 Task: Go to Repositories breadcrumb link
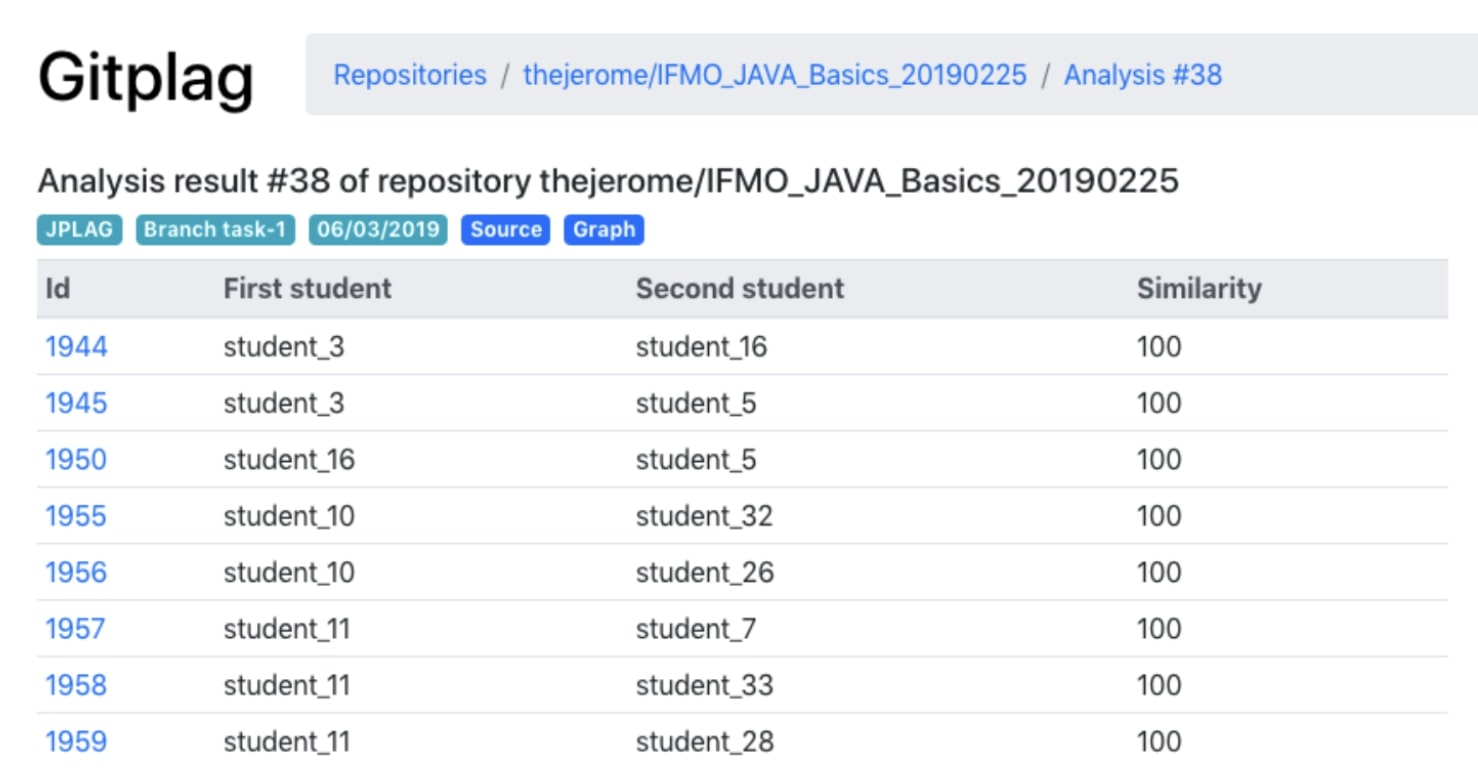[410, 75]
